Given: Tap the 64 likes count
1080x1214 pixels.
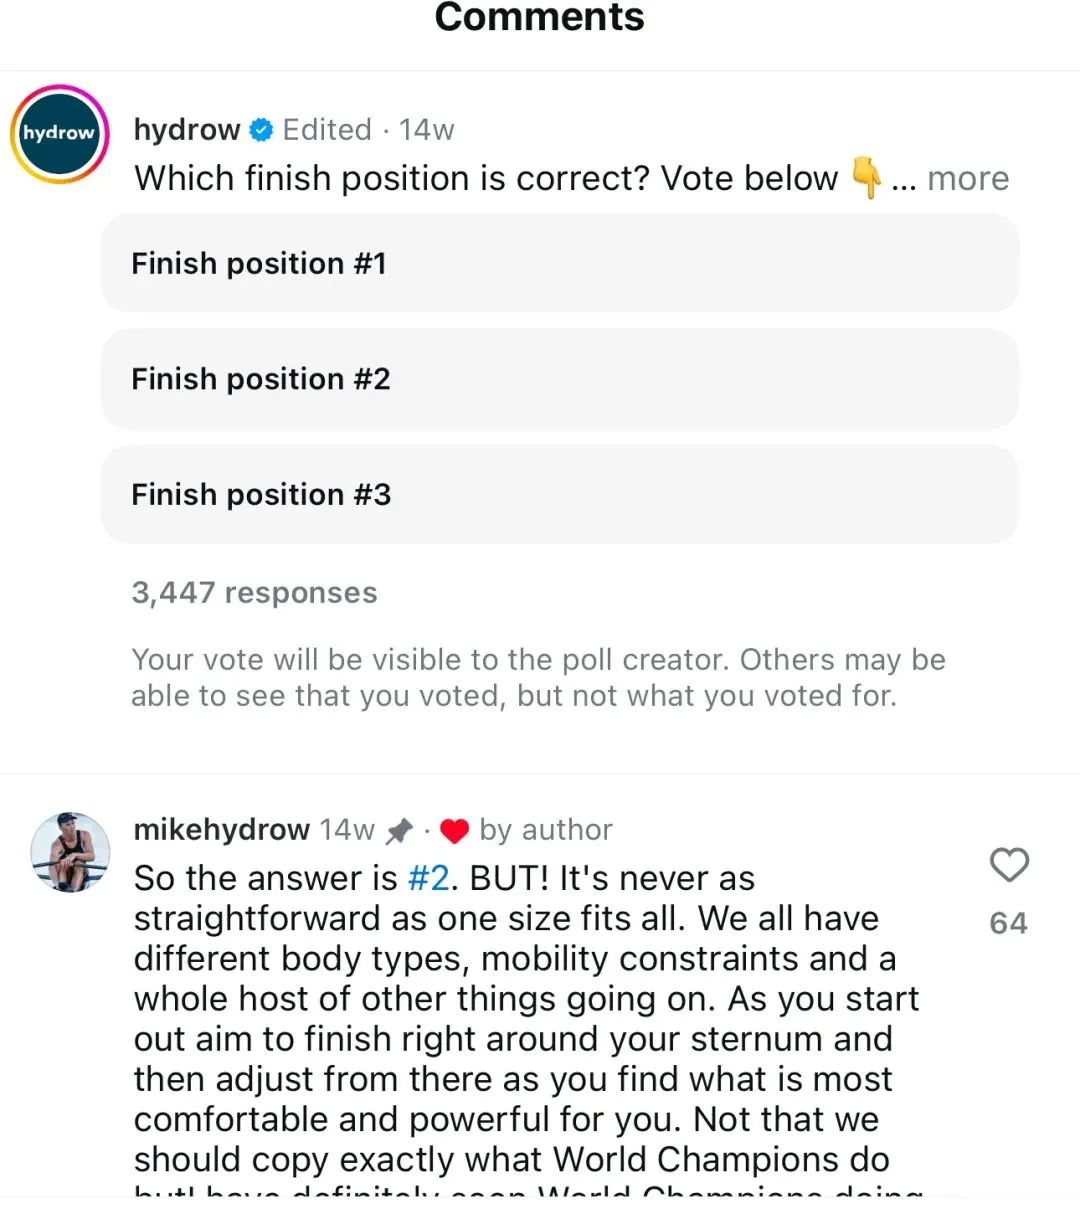Looking at the screenshot, I should pos(1008,923).
